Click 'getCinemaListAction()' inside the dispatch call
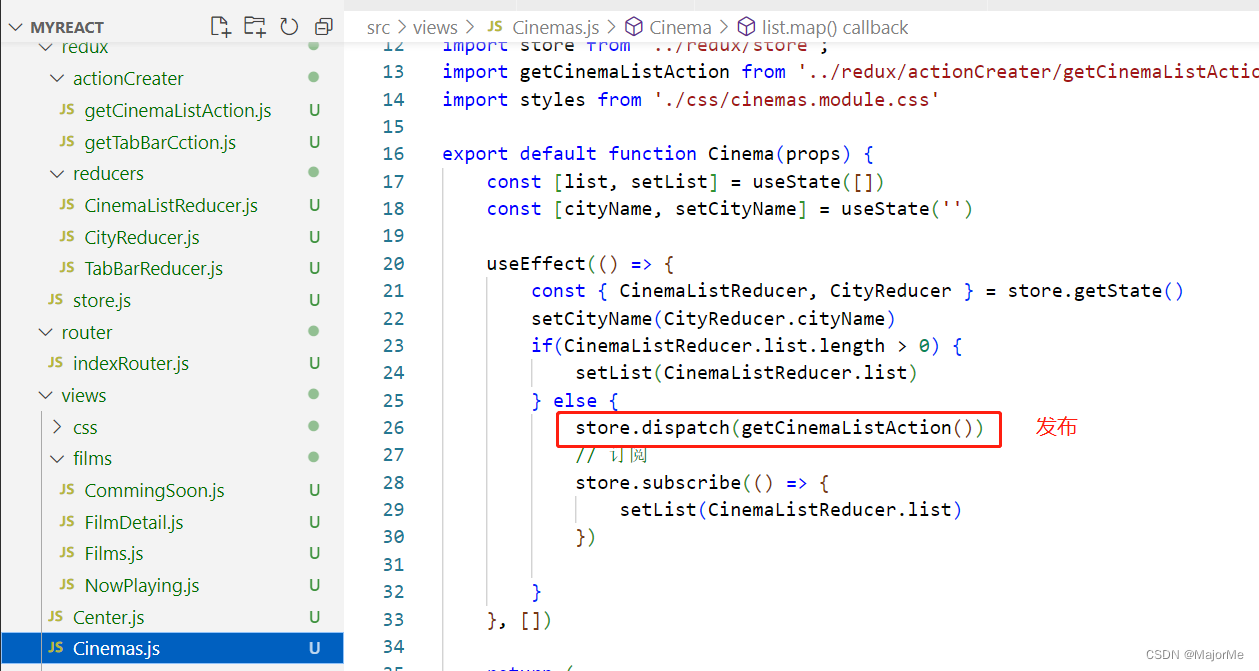 [857, 428]
